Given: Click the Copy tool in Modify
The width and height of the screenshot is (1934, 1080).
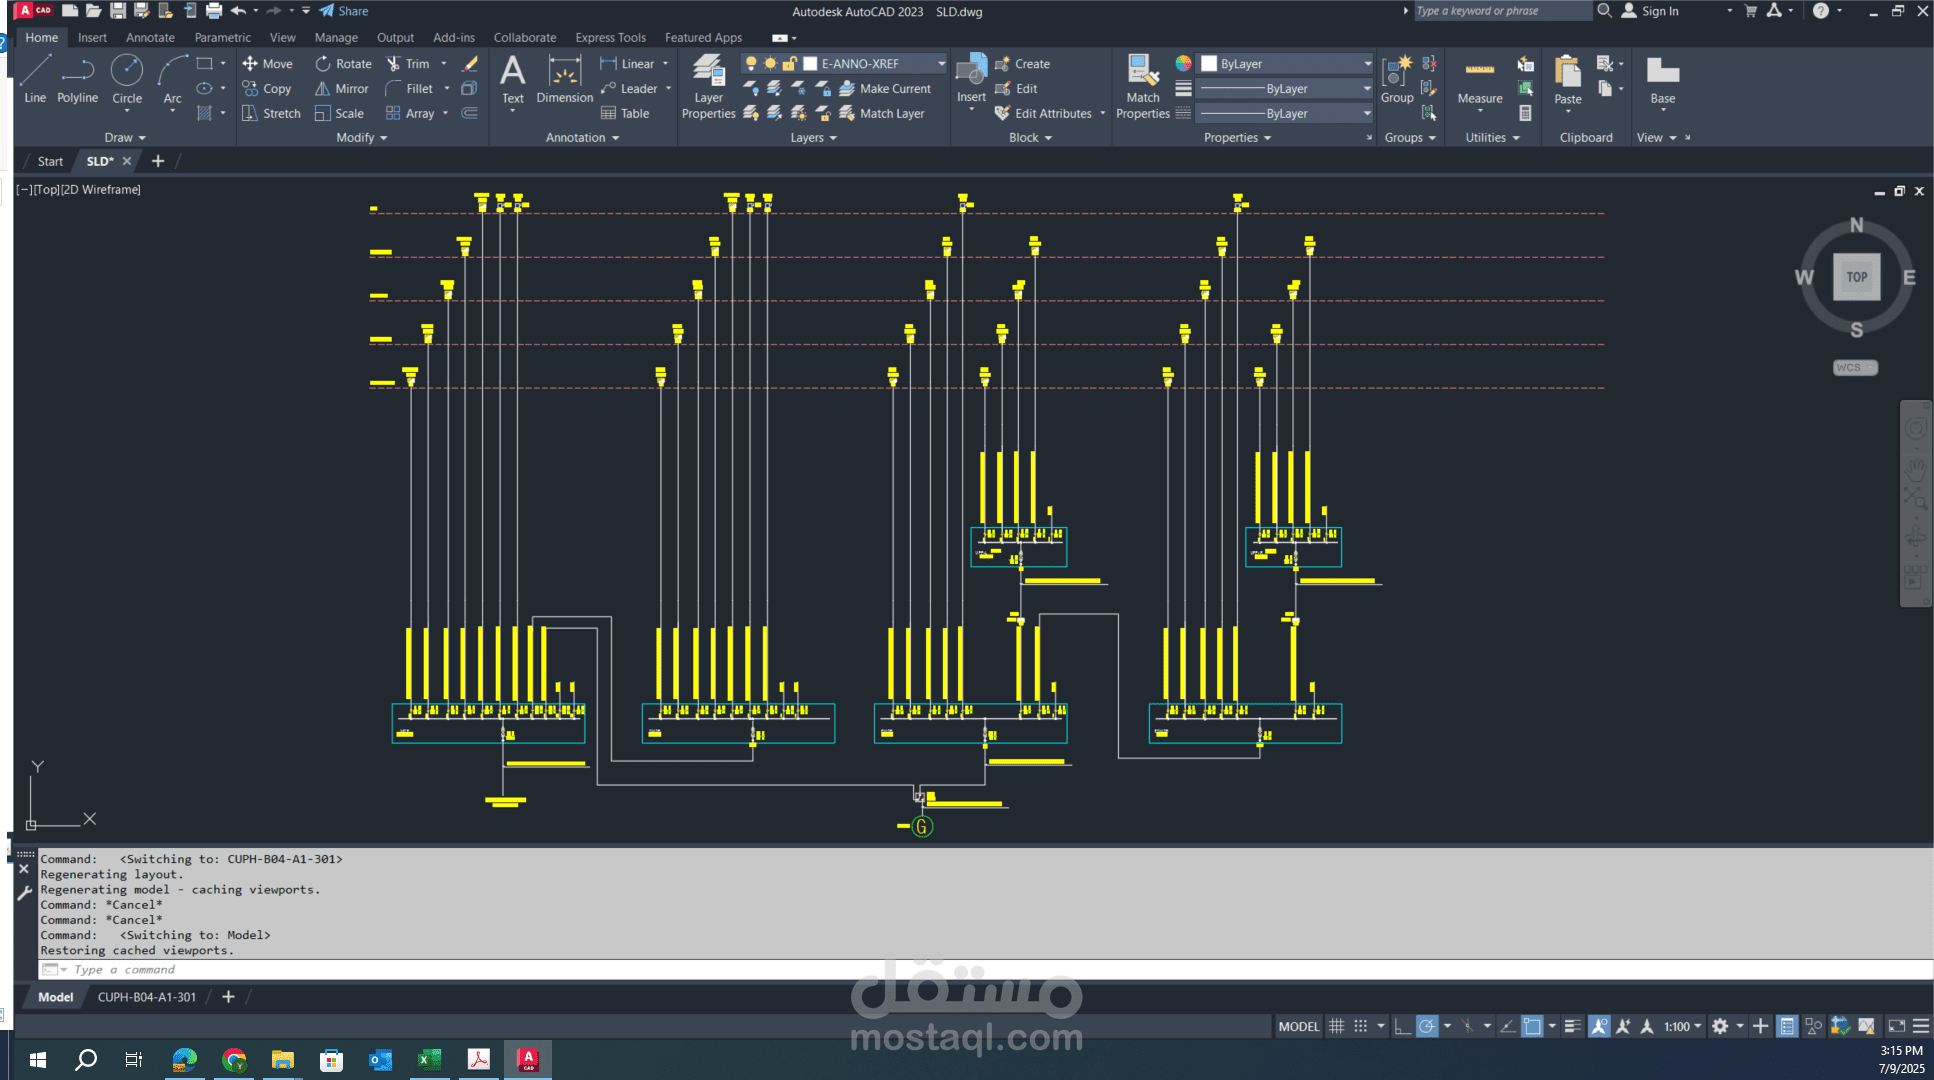Looking at the screenshot, I should pyautogui.click(x=267, y=88).
